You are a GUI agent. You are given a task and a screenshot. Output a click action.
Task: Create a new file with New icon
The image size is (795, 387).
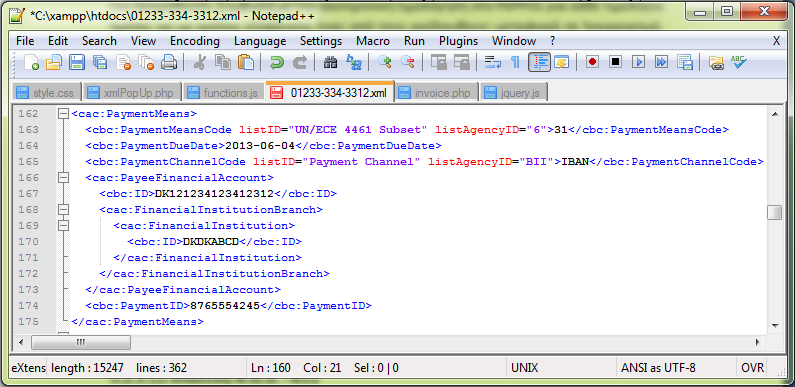point(31,62)
